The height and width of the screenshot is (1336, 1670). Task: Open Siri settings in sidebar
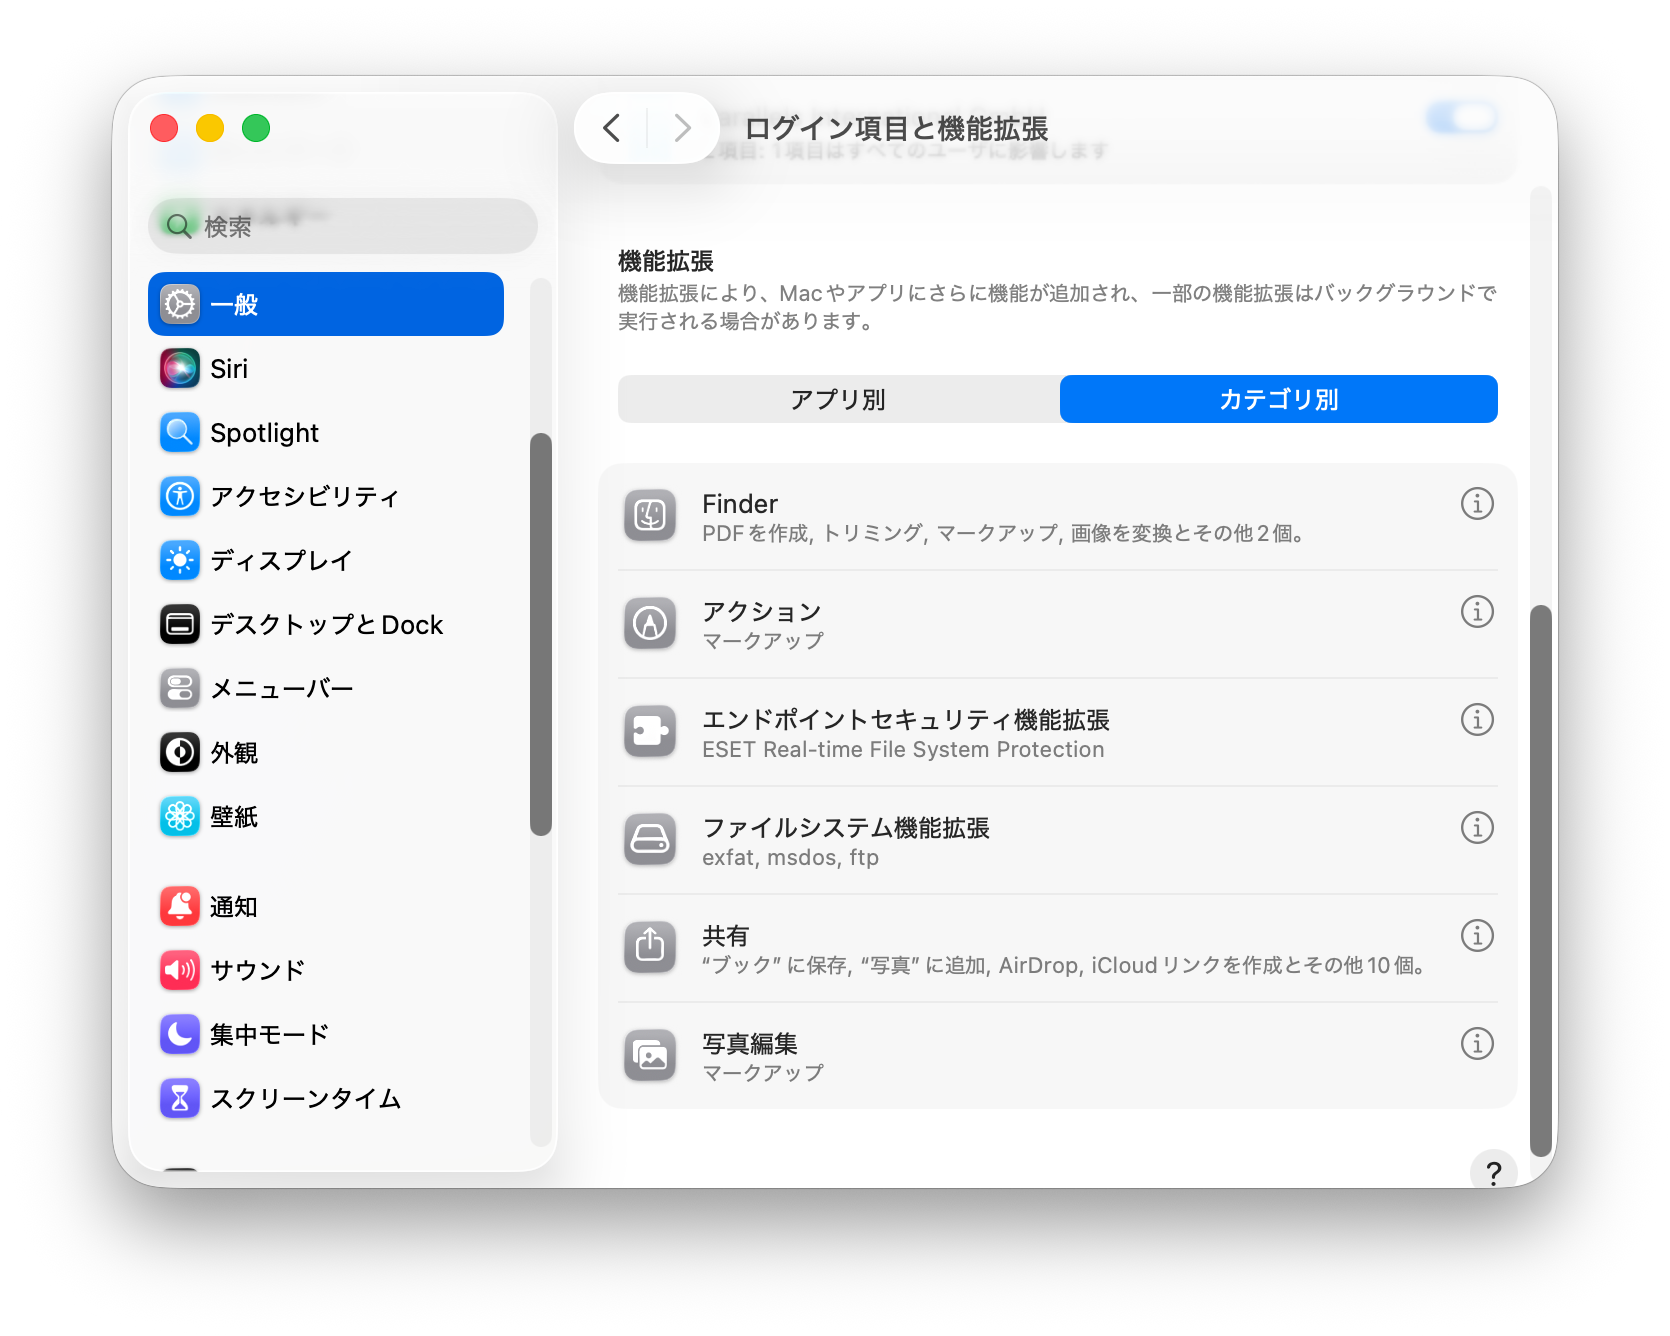[229, 369]
